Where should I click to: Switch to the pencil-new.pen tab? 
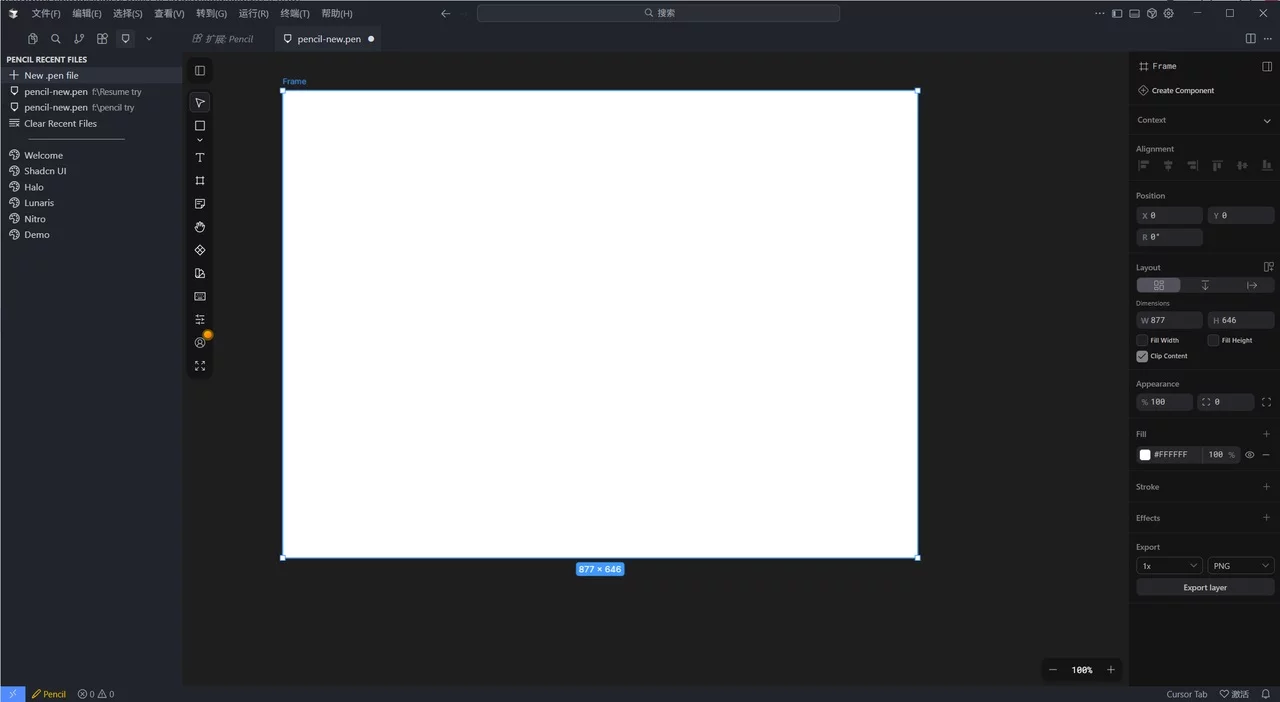click(328, 39)
